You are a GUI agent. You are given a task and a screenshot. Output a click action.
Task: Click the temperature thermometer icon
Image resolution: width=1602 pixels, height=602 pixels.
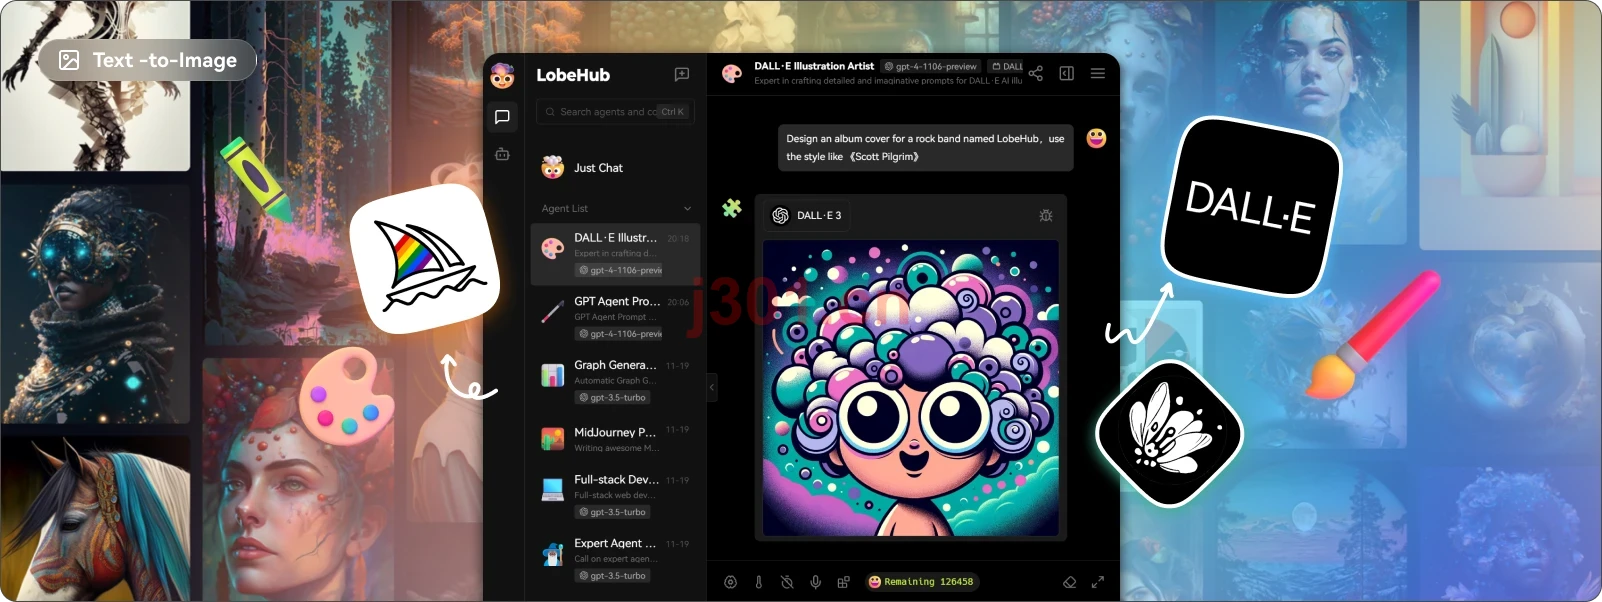click(x=759, y=582)
